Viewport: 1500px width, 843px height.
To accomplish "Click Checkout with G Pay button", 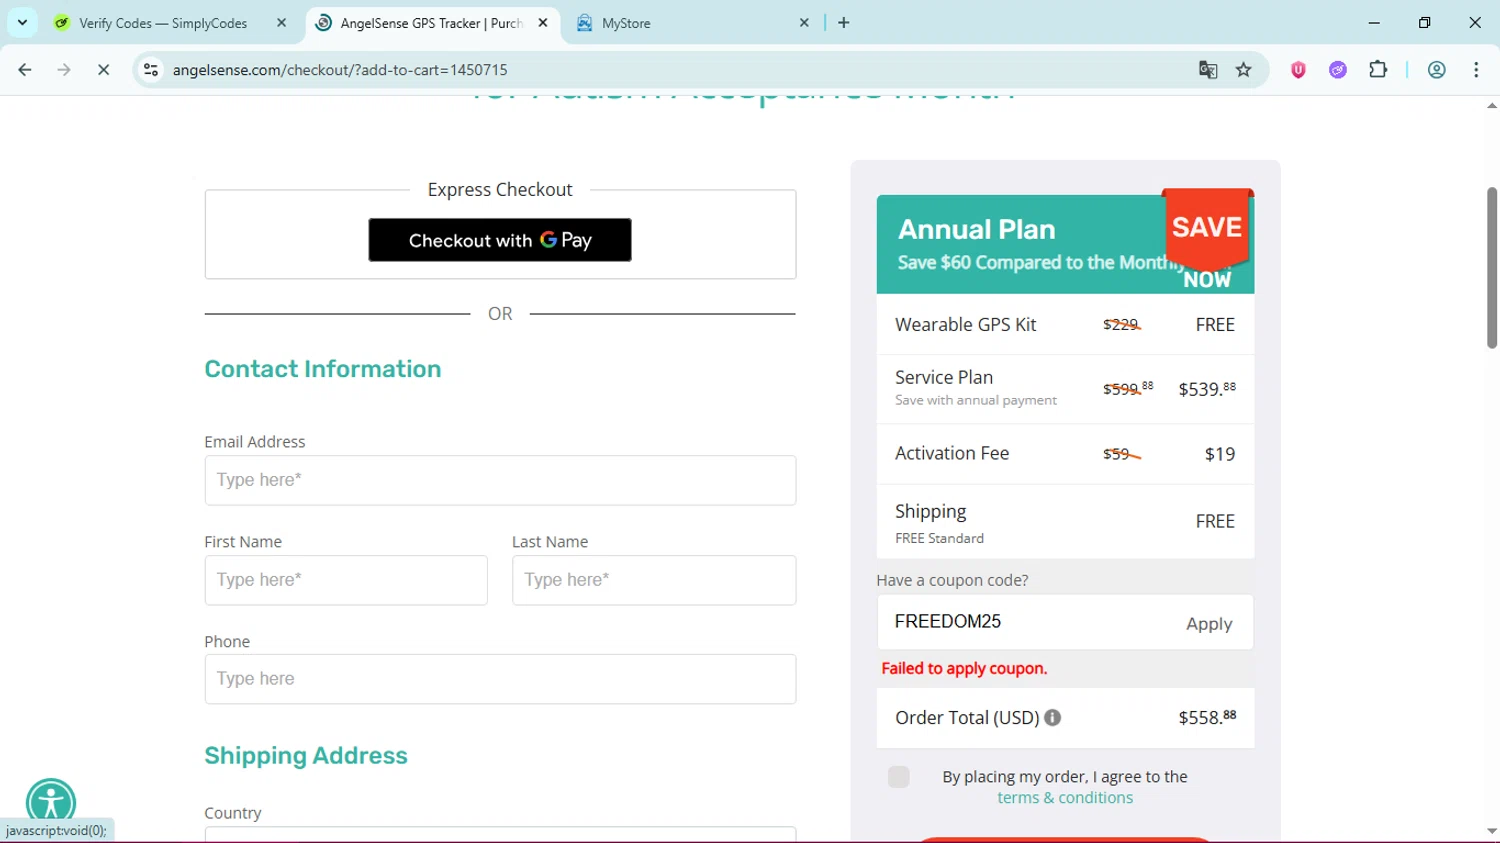I will [x=500, y=240].
